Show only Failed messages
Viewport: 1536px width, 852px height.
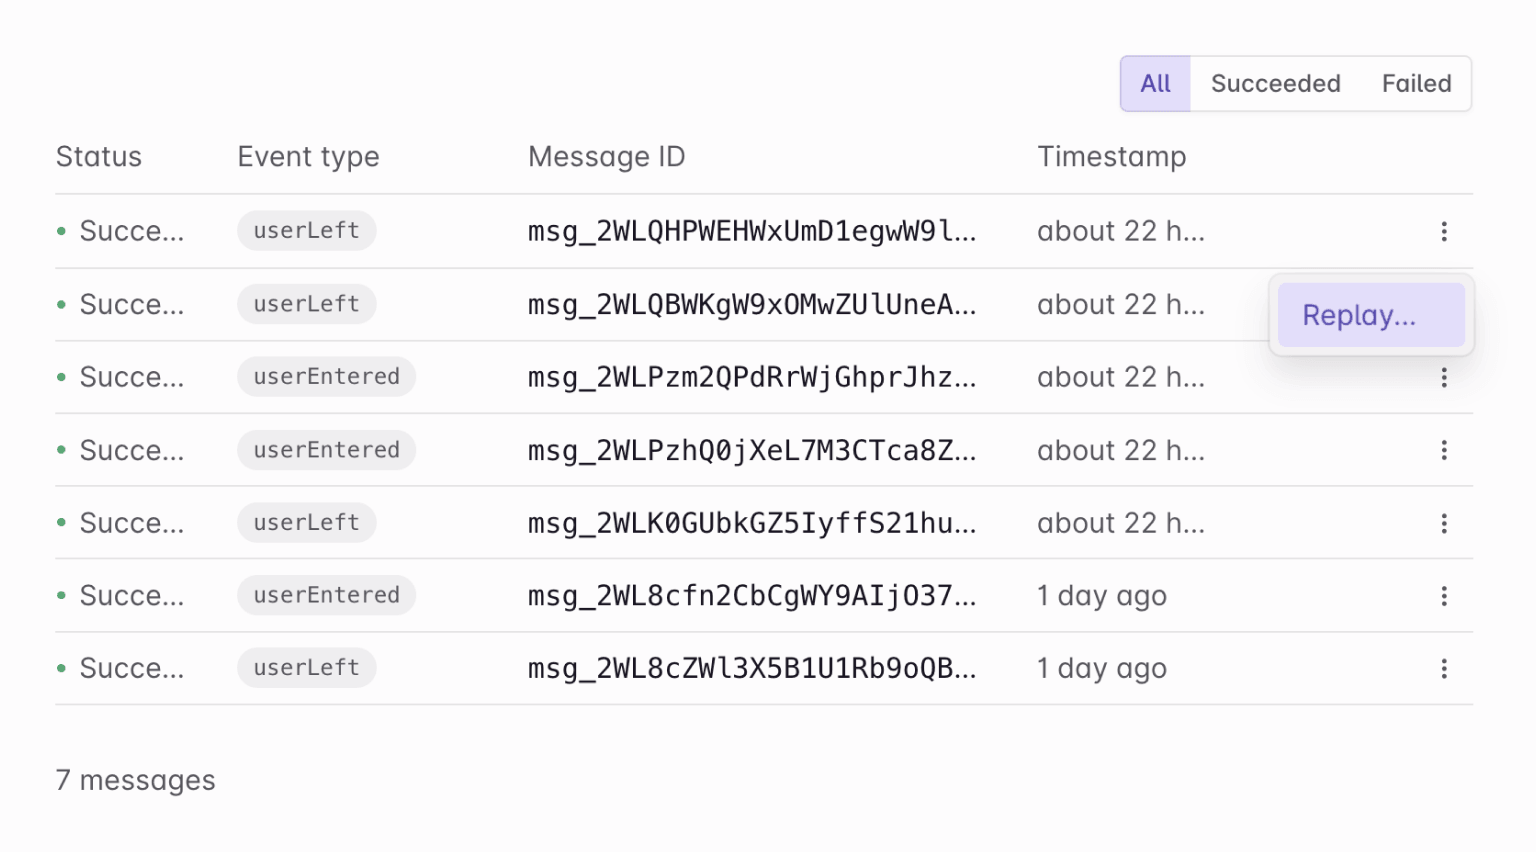[x=1416, y=84]
